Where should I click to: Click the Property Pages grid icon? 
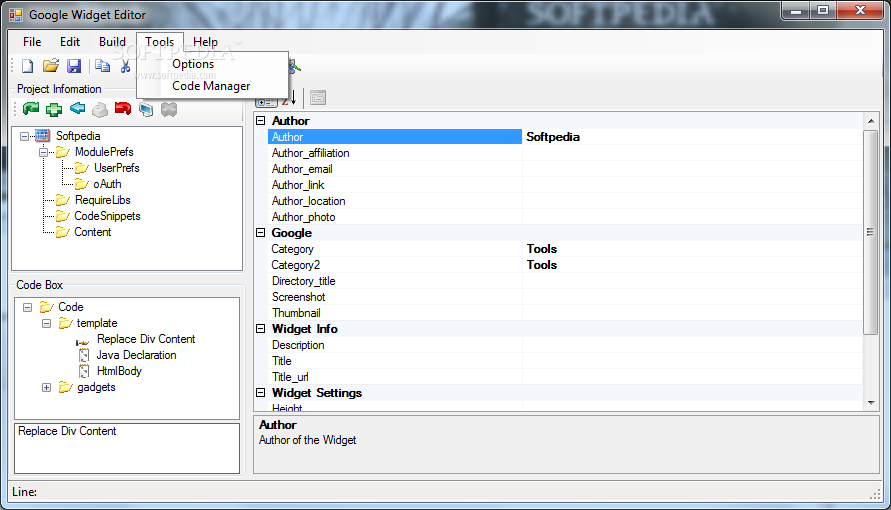(x=318, y=98)
